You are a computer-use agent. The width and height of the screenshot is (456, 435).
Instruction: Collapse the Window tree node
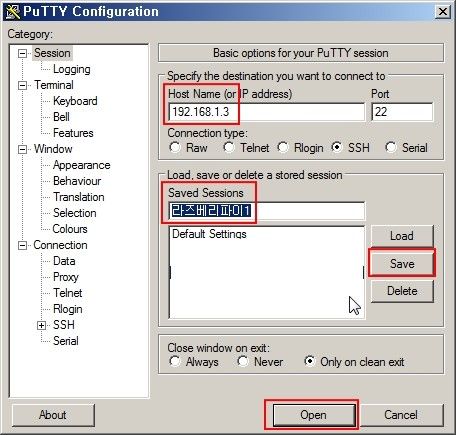click(x=22, y=149)
